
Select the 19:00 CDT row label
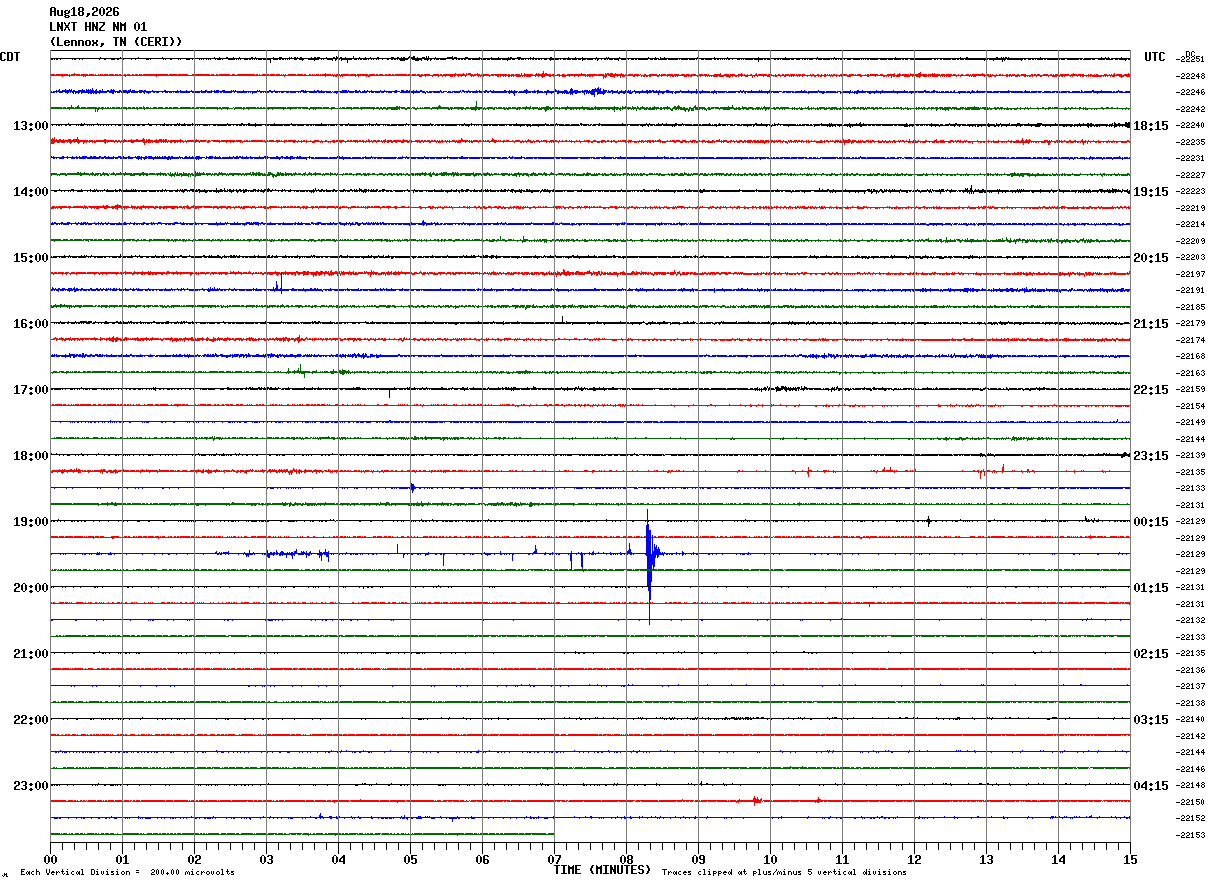[30, 522]
